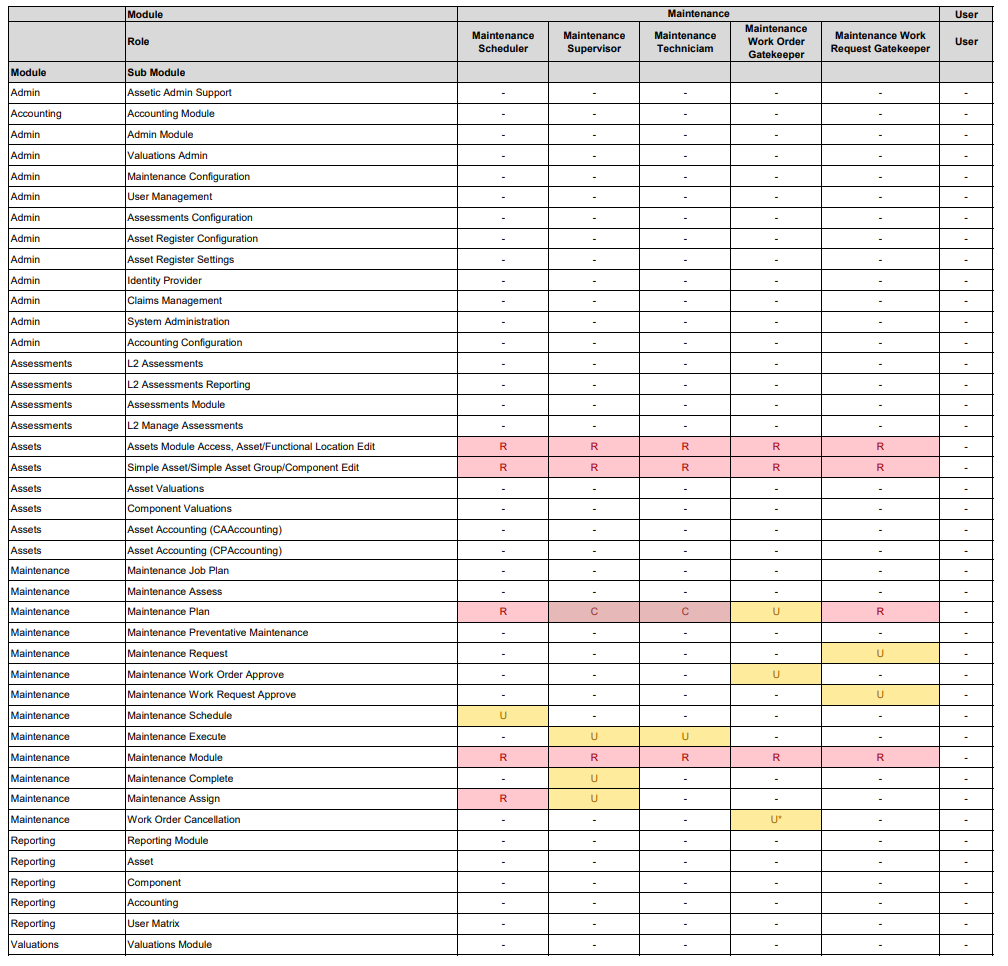Select the Maintenance Techniciam header cell

pos(685,42)
